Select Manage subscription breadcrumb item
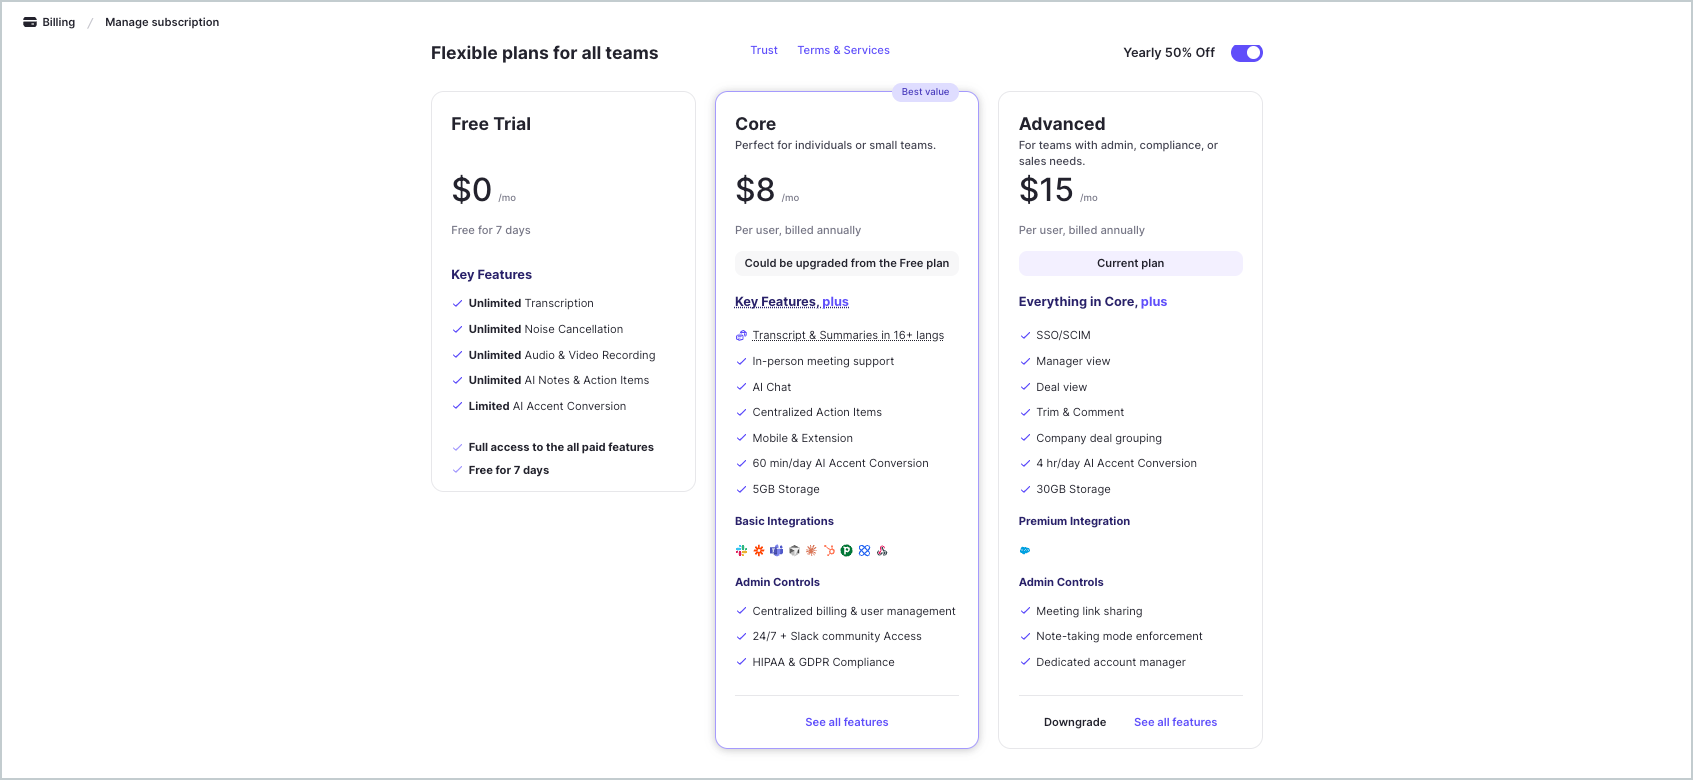Image resolution: width=1693 pixels, height=780 pixels. click(162, 22)
